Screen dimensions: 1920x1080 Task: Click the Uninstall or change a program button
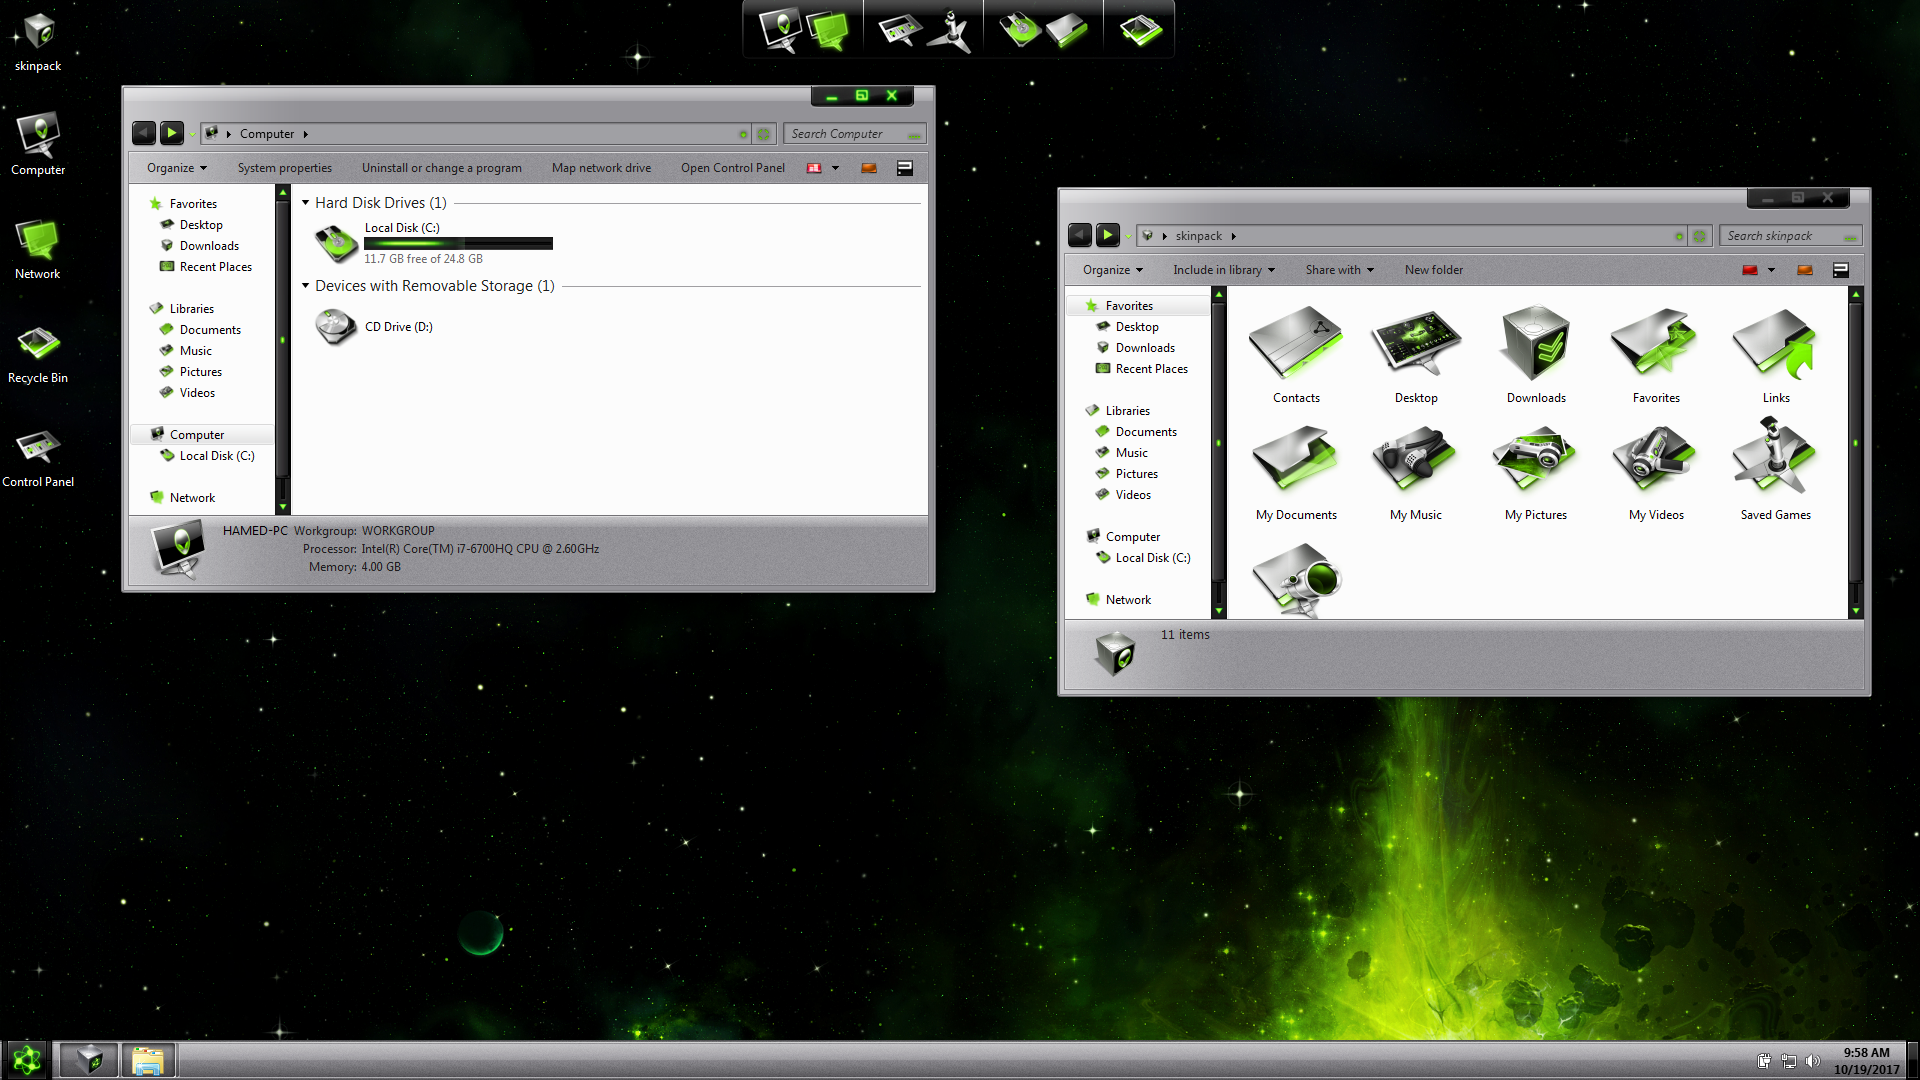point(441,168)
